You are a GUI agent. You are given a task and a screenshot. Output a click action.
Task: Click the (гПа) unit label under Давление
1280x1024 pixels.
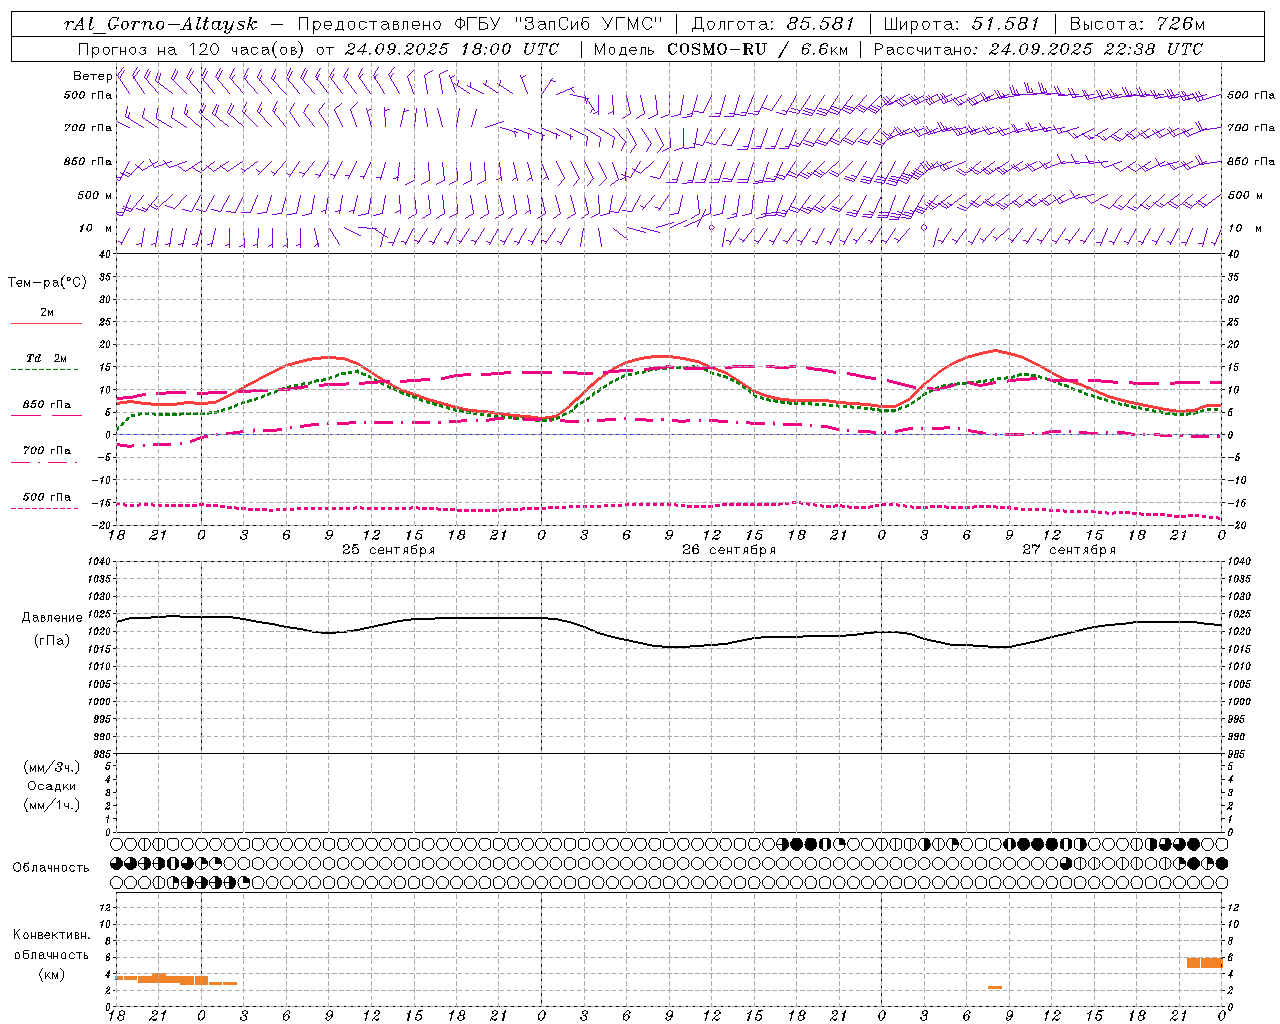(x=51, y=641)
